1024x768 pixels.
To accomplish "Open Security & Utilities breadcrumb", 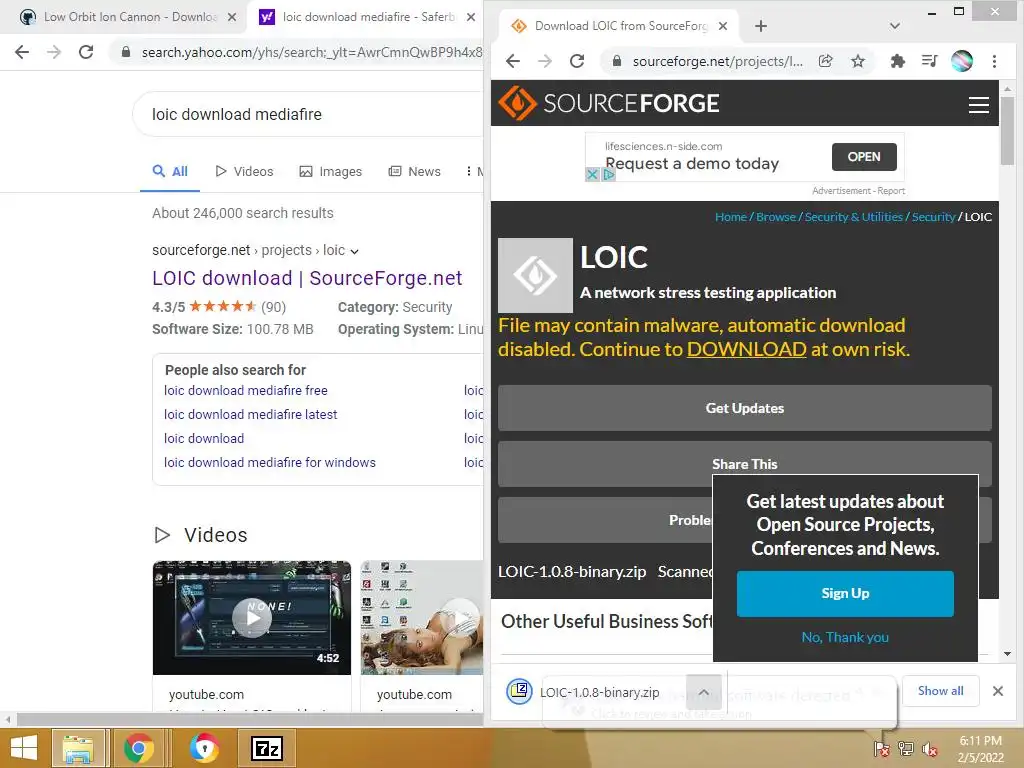I will tap(854, 217).
